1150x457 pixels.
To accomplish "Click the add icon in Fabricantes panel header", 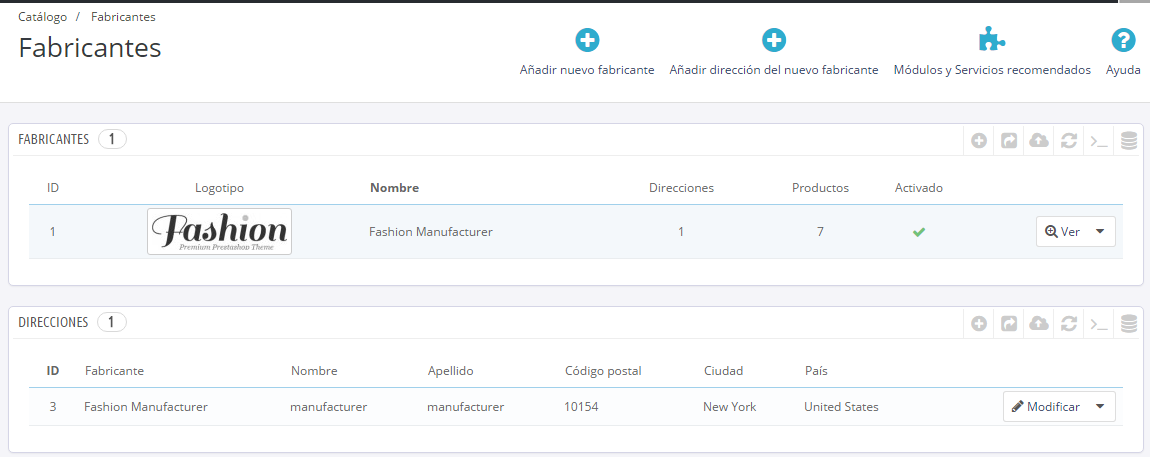I will point(979,141).
